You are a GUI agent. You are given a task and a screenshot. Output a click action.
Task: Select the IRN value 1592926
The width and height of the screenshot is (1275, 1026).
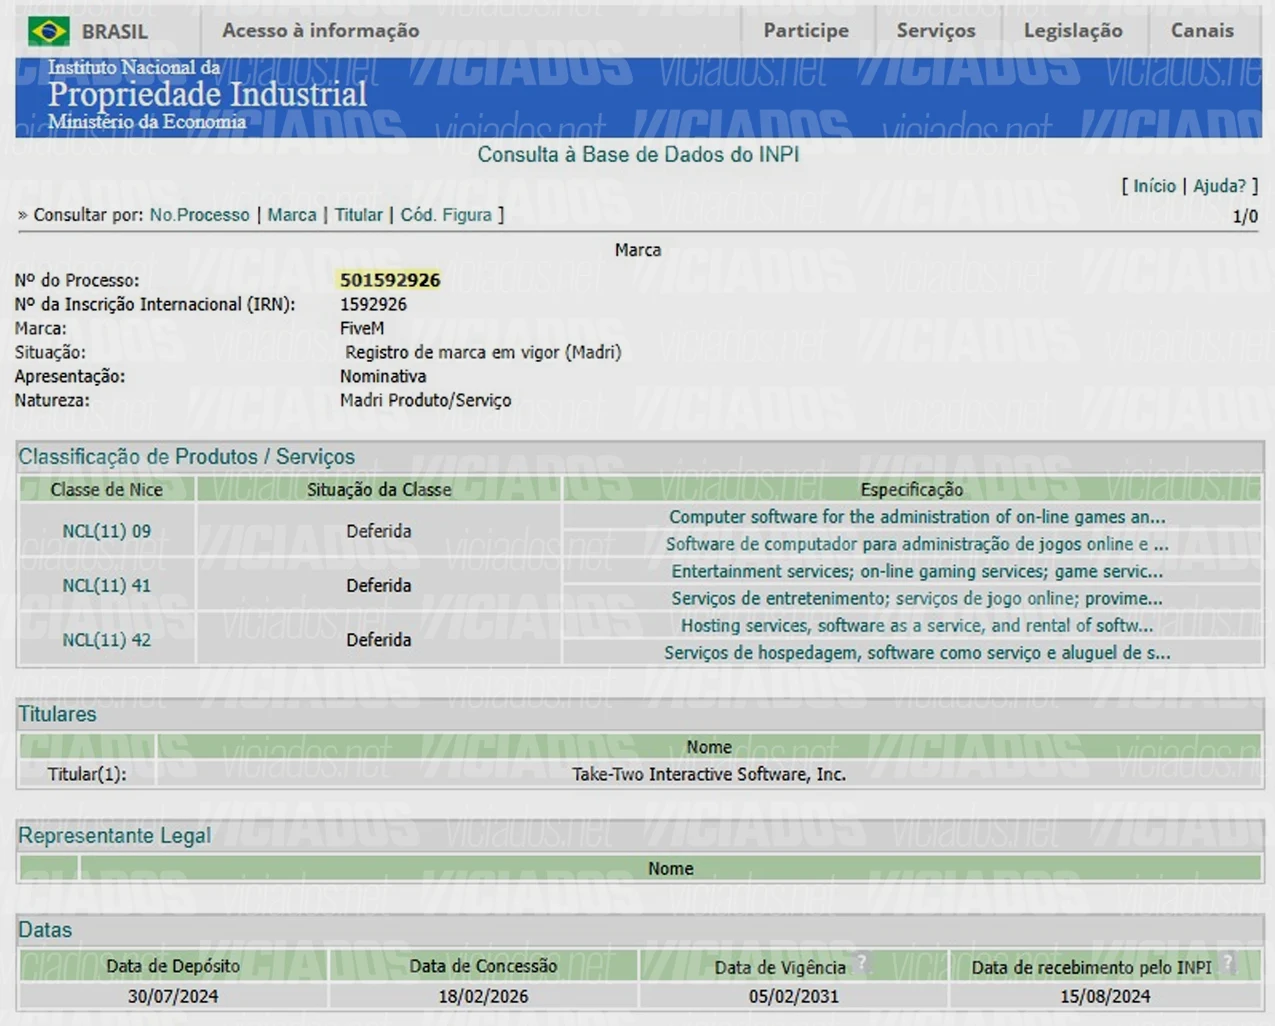[x=373, y=305]
